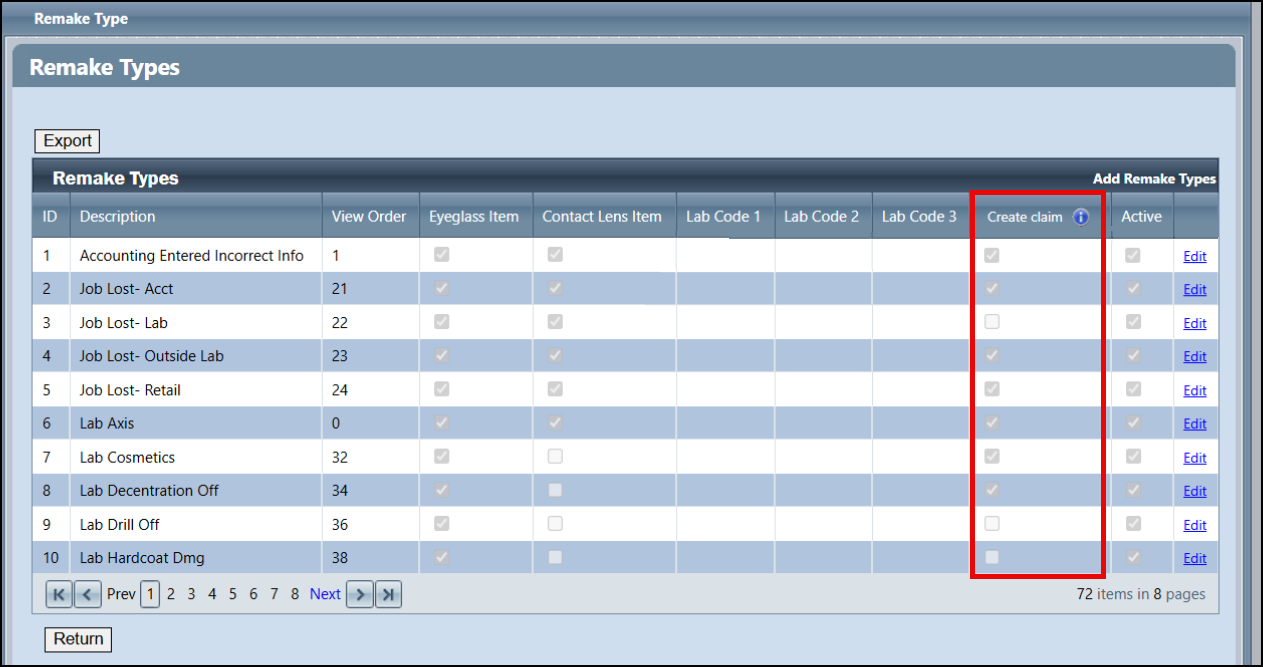Open Add Remake Types link

point(1154,179)
